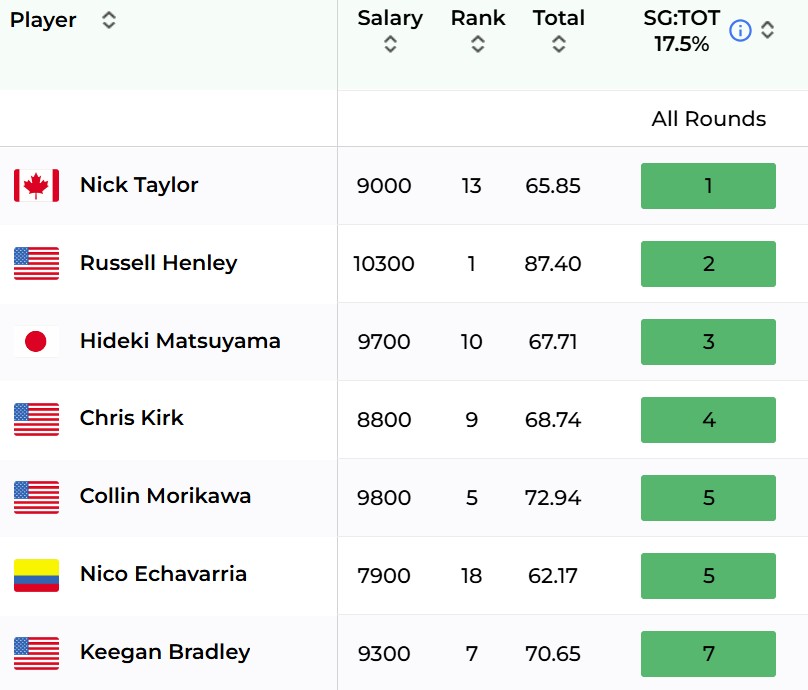
Task: Click the green cell ranked 1
Action: (x=708, y=186)
